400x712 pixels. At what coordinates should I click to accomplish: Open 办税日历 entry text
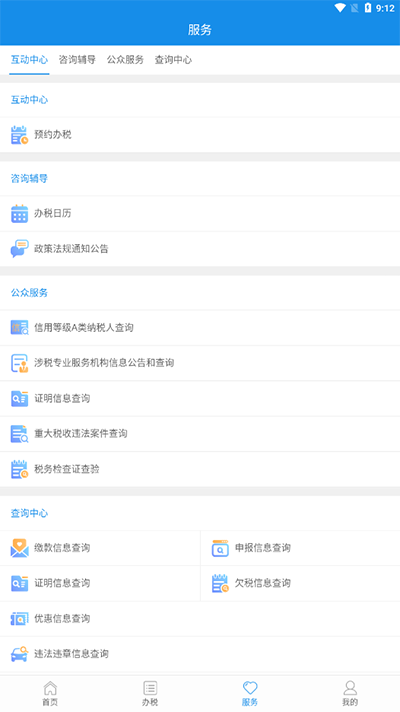[53, 213]
